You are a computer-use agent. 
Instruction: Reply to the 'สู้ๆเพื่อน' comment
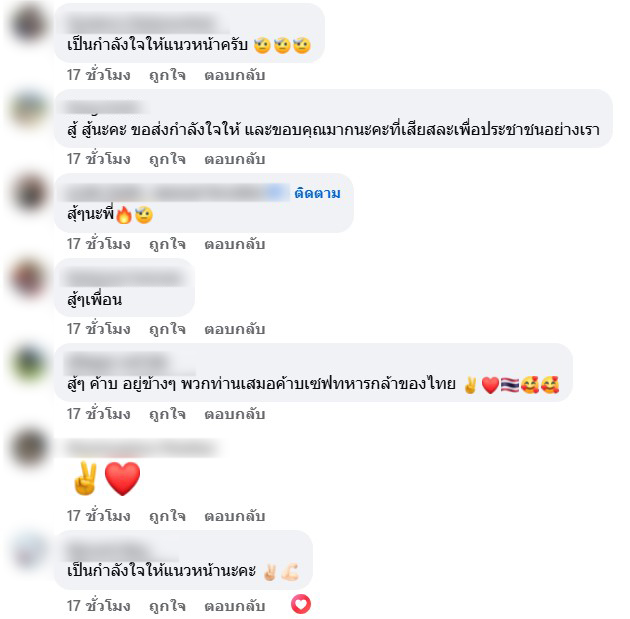[x=235, y=329]
